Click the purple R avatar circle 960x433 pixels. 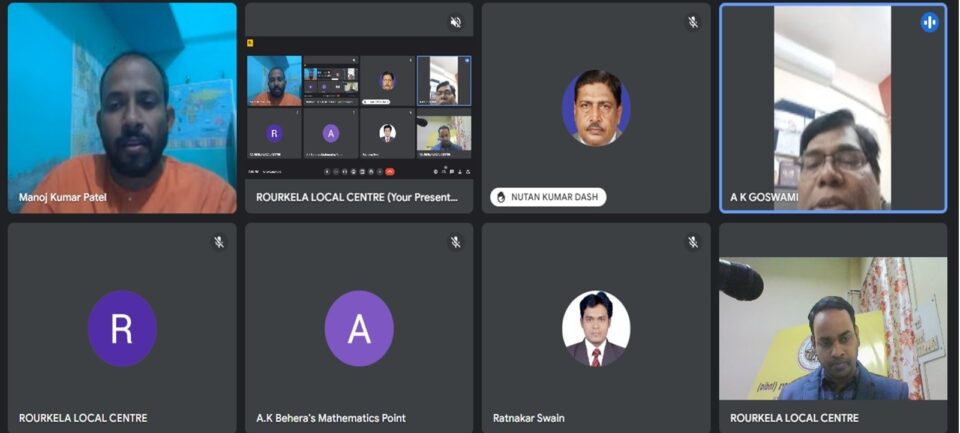point(122,328)
